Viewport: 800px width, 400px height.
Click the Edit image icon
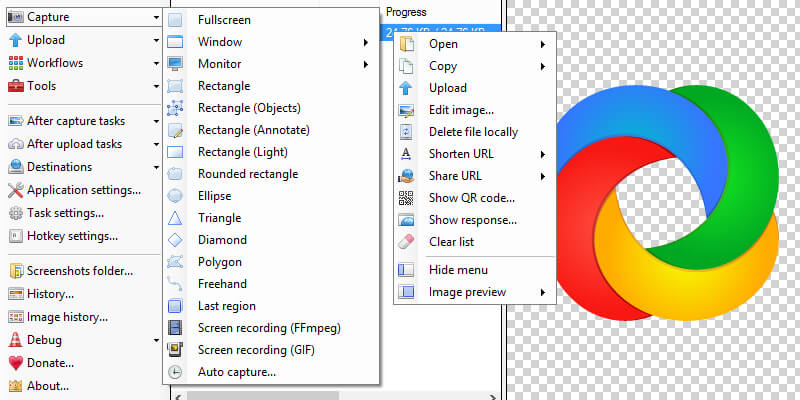pyautogui.click(x=406, y=110)
